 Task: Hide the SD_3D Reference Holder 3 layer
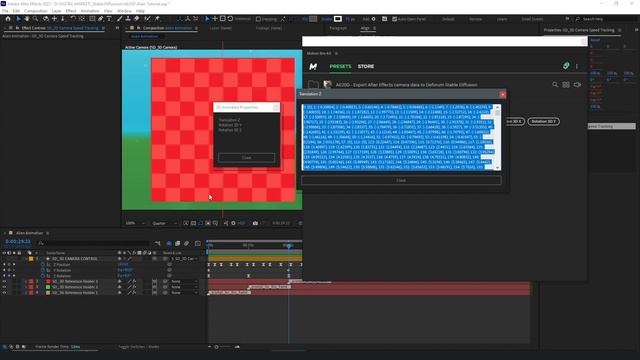click(x=4, y=281)
